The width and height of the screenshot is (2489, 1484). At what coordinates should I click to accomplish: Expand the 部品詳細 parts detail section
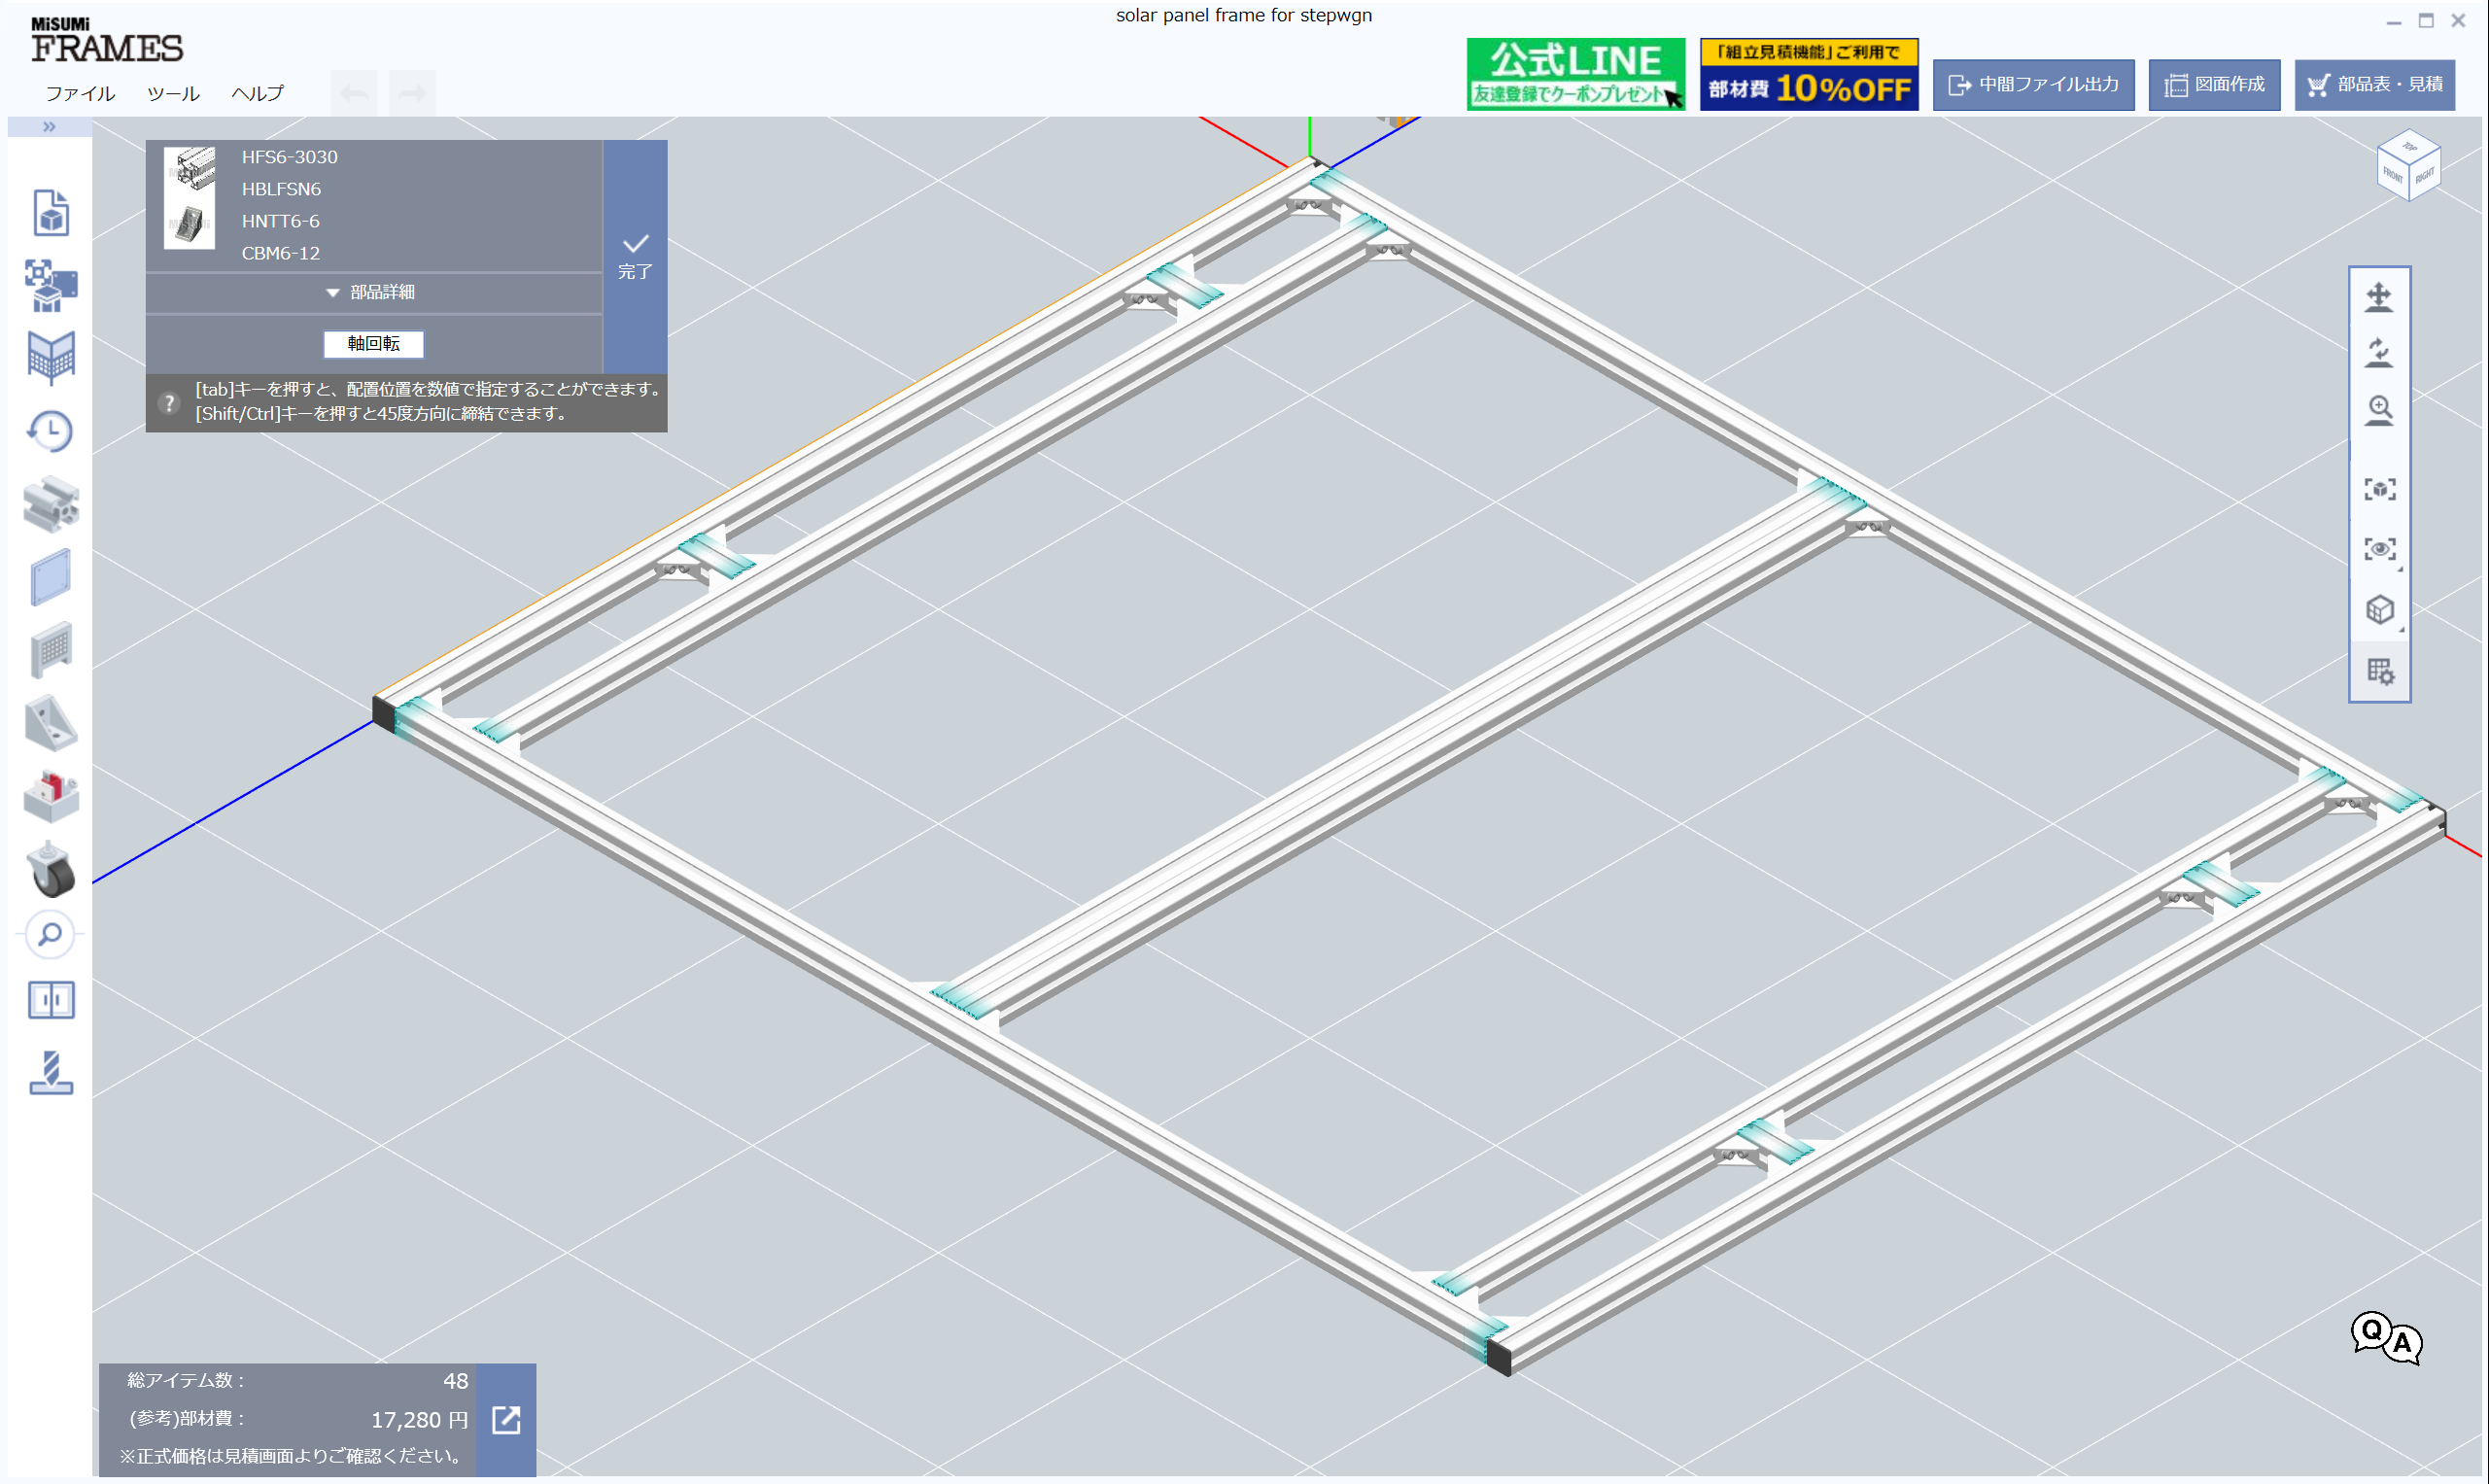point(372,292)
